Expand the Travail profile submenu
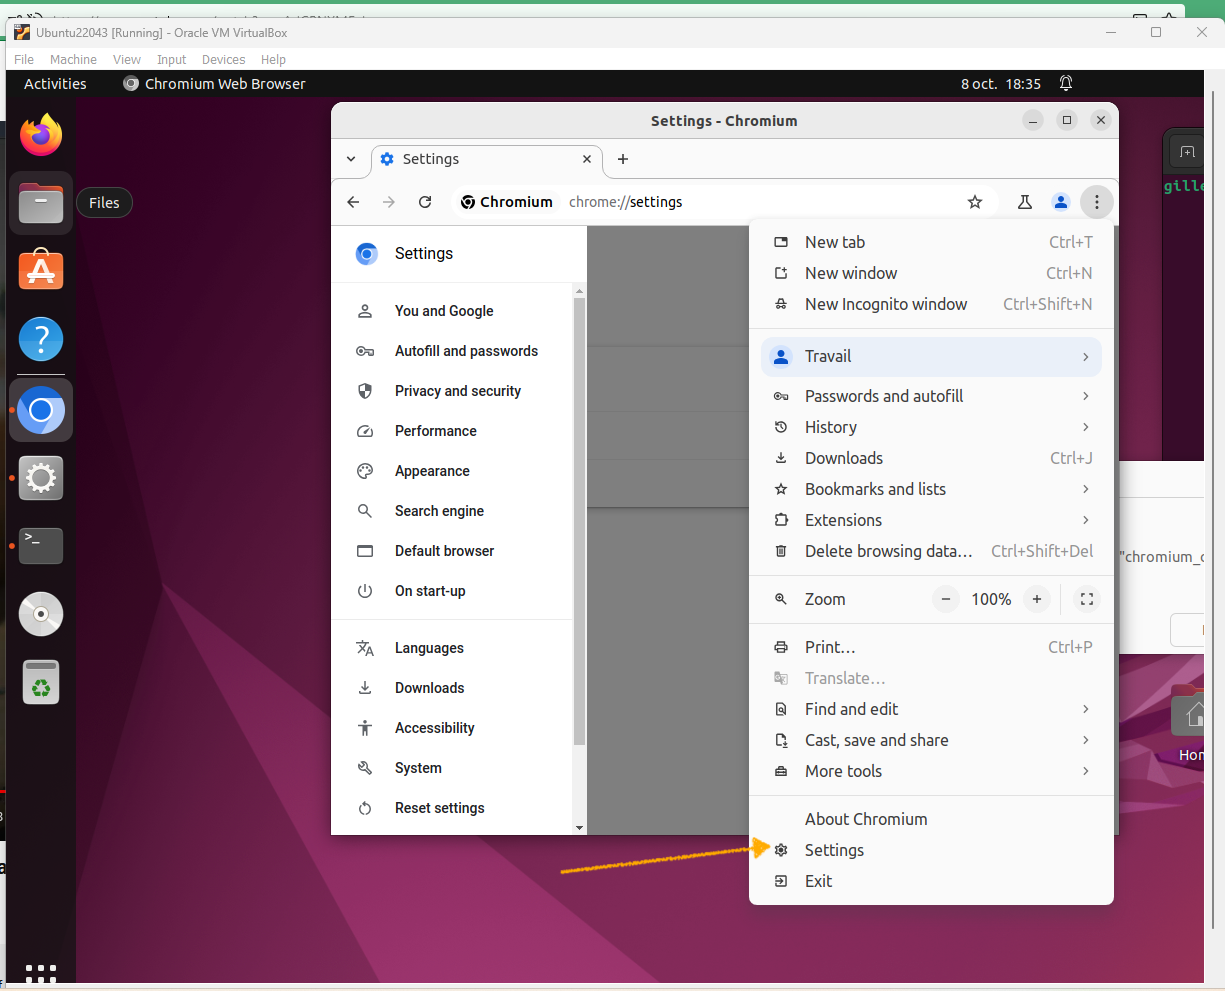The image size is (1225, 991). point(931,356)
